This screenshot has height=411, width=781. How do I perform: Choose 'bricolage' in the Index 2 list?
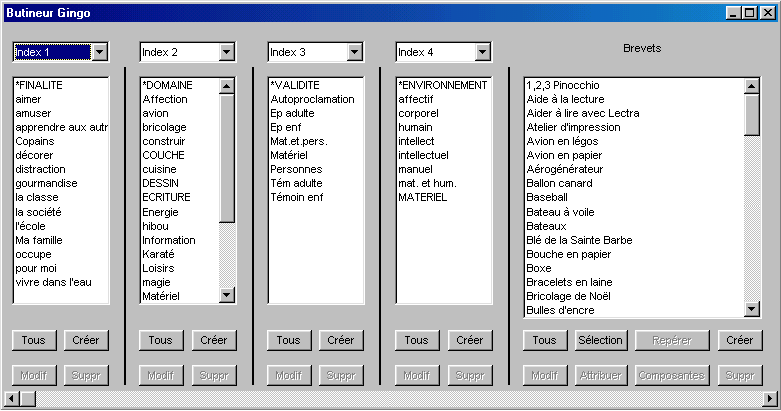164,128
